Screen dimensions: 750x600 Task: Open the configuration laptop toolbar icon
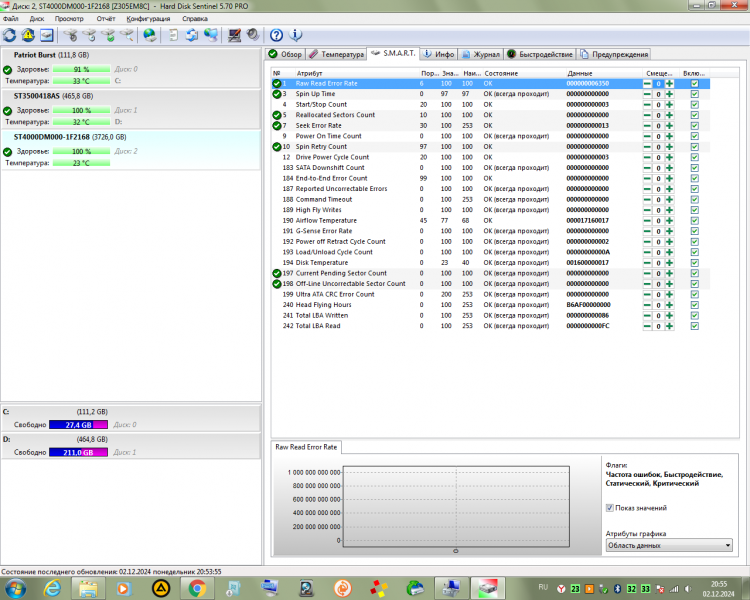coord(234,35)
